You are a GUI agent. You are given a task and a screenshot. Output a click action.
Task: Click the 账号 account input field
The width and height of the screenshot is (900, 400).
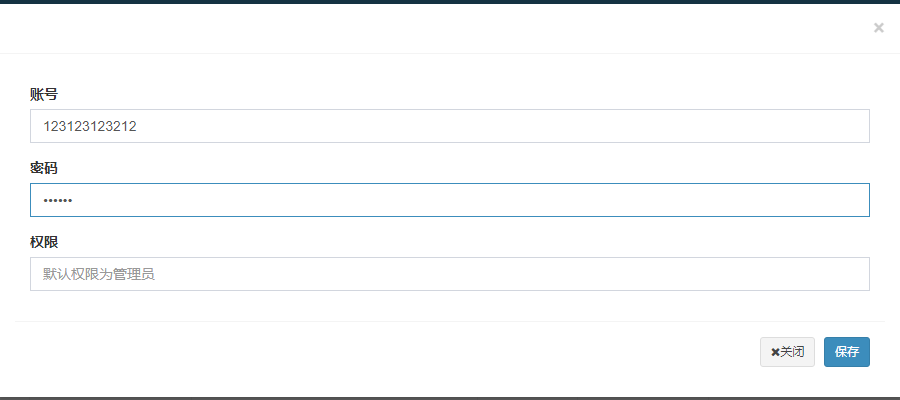coord(449,126)
